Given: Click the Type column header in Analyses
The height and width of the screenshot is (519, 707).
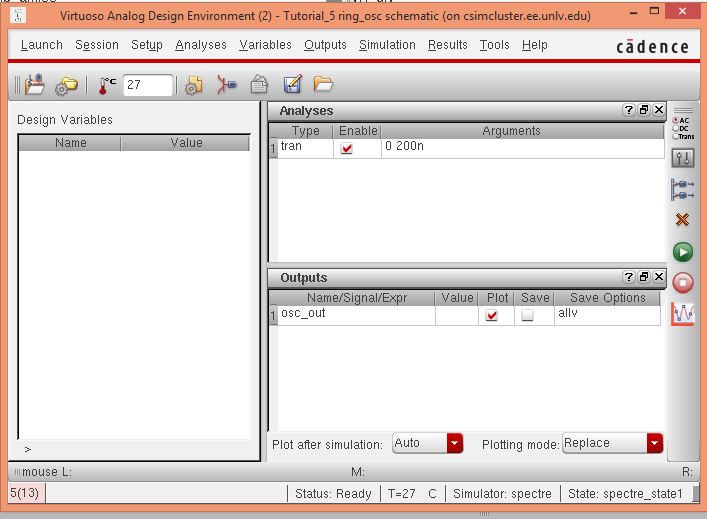Looking at the screenshot, I should (x=305, y=131).
